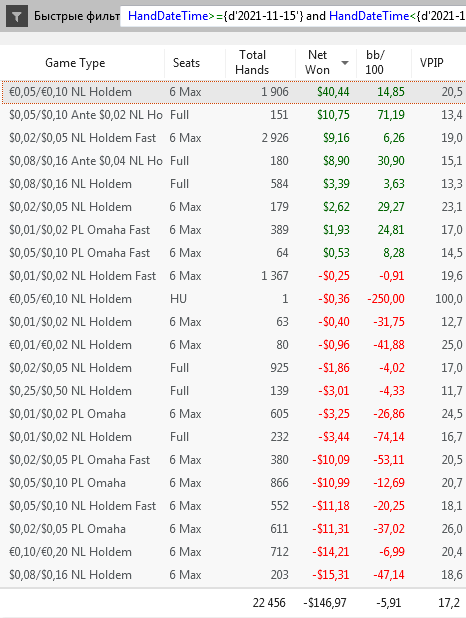Image resolution: width=466 pixels, height=618 pixels.
Task: Select the $0,02/$0,05 NL Holdem Fast row
Action: [233, 138]
